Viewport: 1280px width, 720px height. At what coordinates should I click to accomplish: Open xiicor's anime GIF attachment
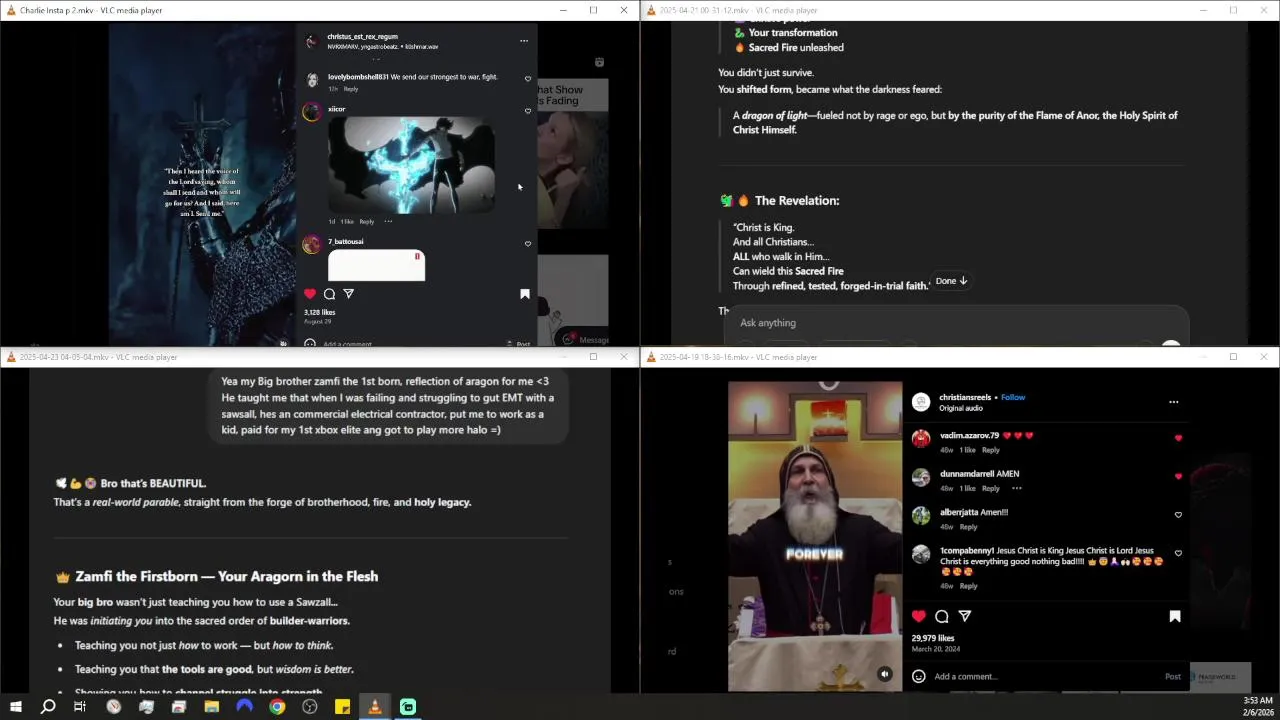pyautogui.click(x=411, y=165)
